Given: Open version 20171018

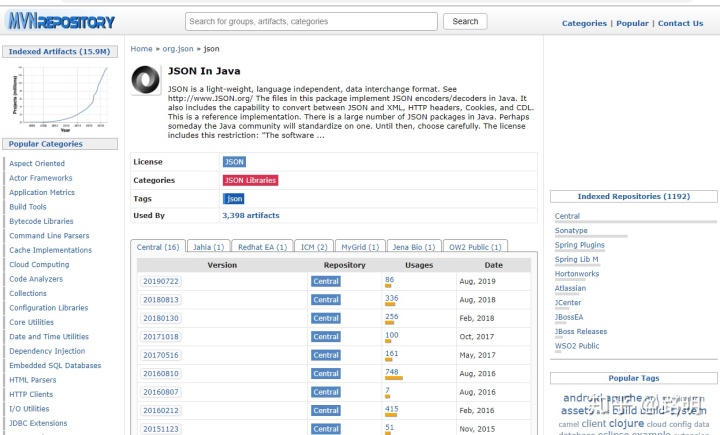Looking at the screenshot, I should click(x=161, y=337).
